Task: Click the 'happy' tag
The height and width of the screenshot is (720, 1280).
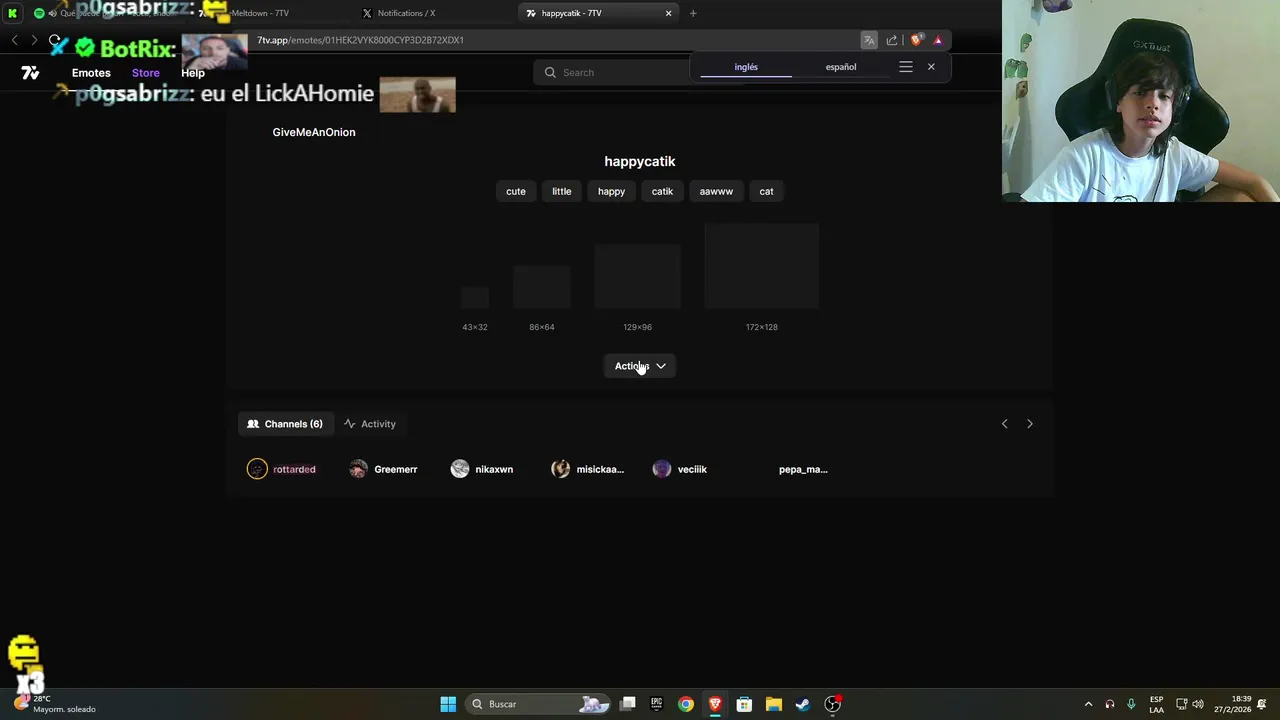Action: pyautogui.click(x=611, y=191)
